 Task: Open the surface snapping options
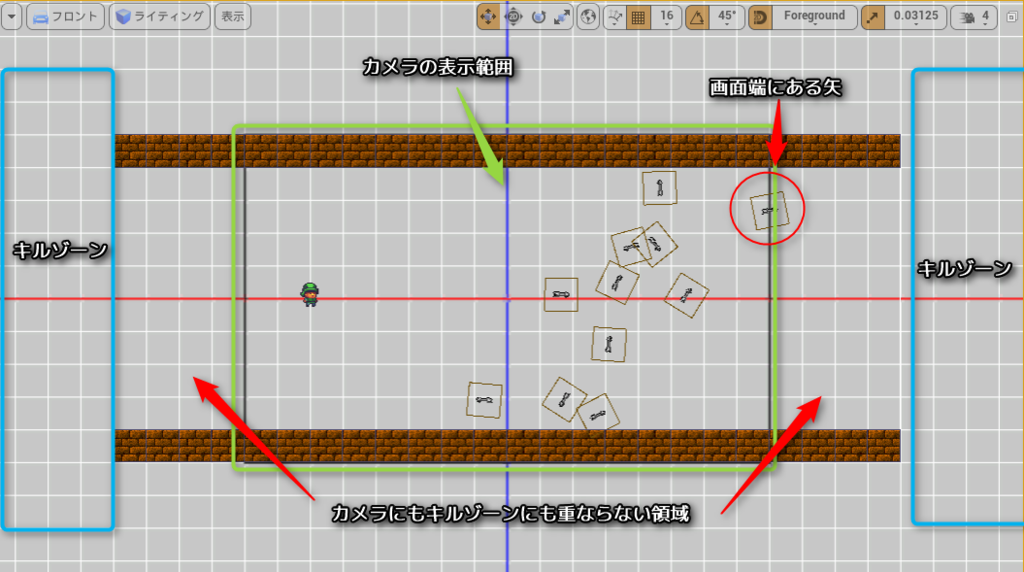click(615, 16)
